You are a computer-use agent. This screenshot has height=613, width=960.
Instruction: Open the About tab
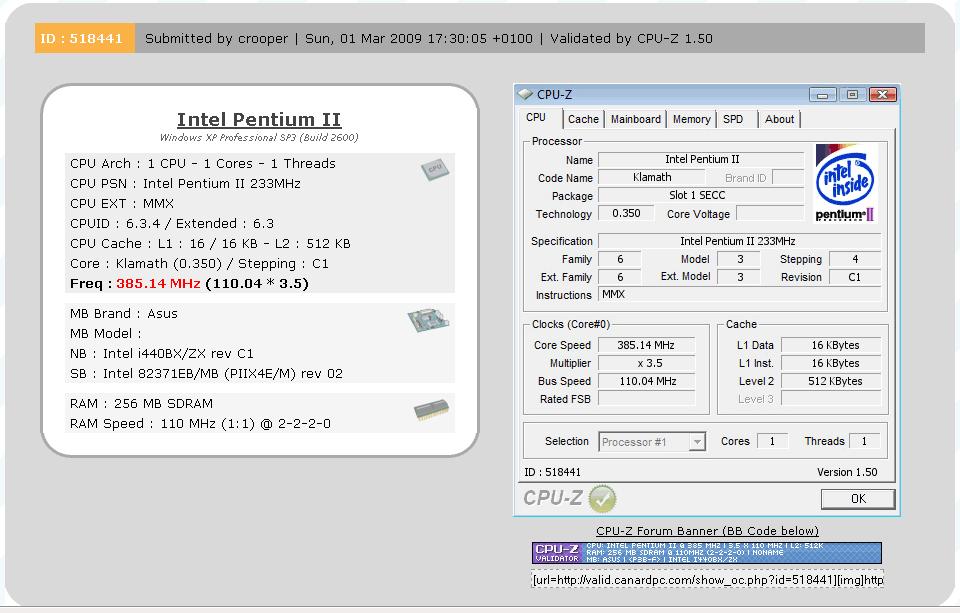[x=779, y=119]
